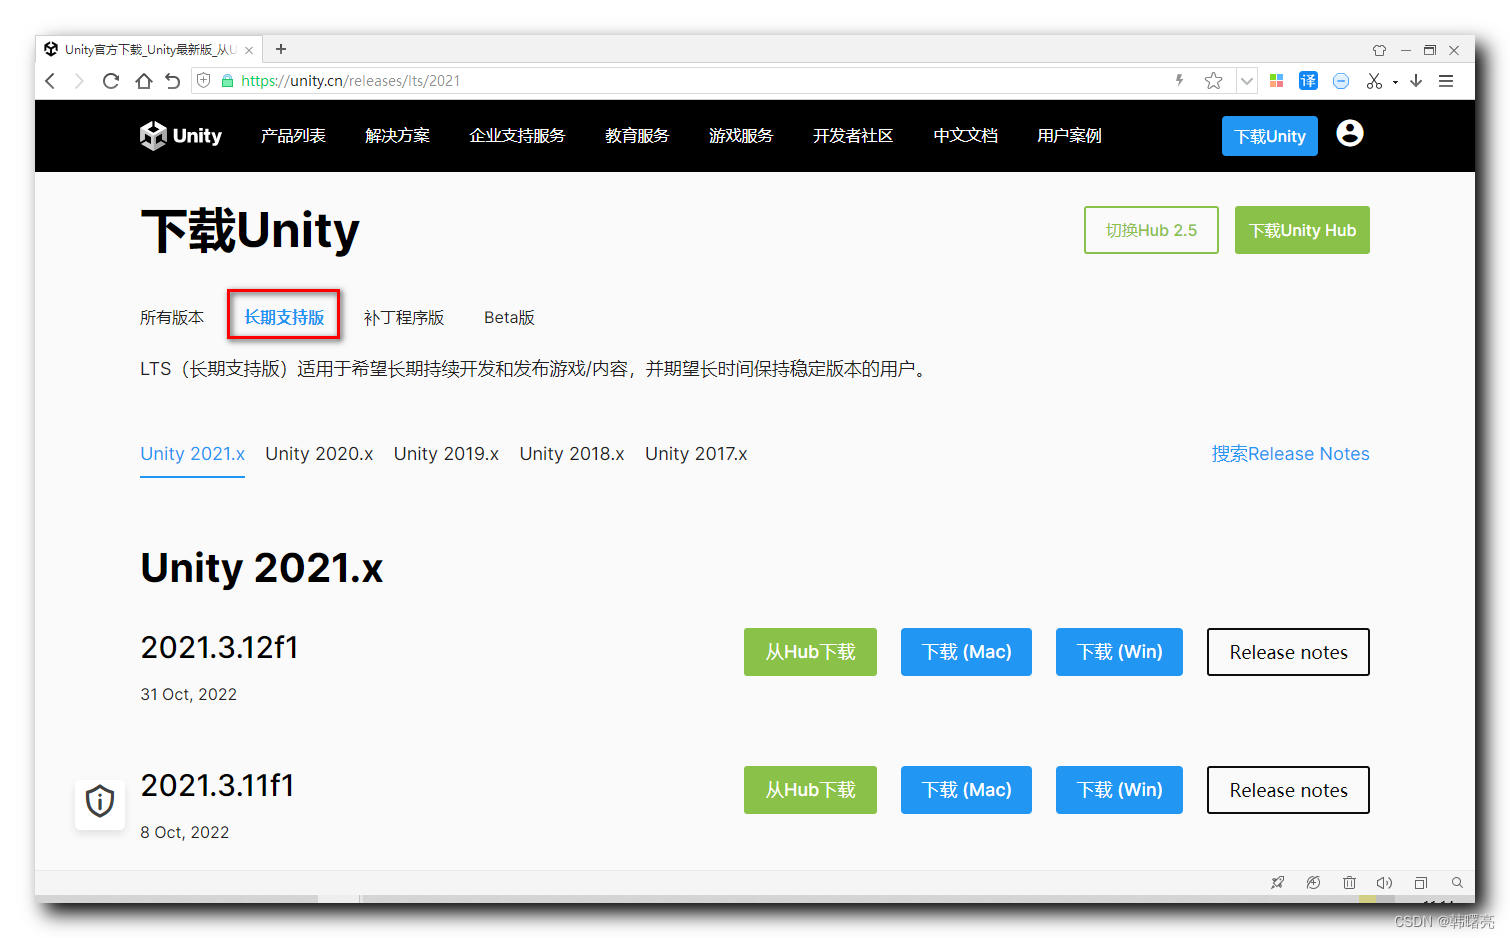Open a new tab with plus button
Screen dimensions: 1510x938
coord(281,49)
